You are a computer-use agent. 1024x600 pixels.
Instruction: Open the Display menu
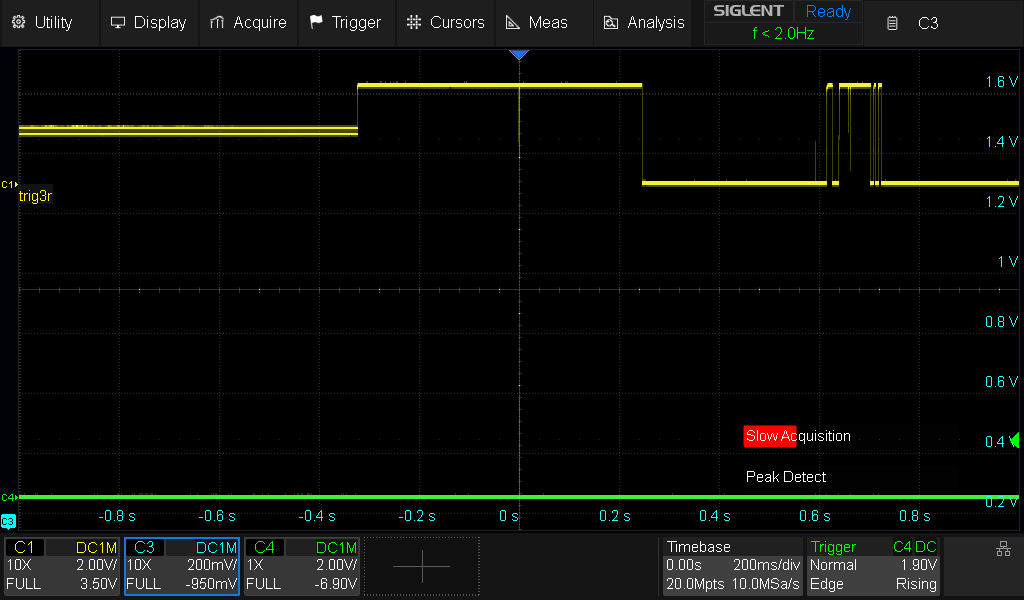coord(148,22)
